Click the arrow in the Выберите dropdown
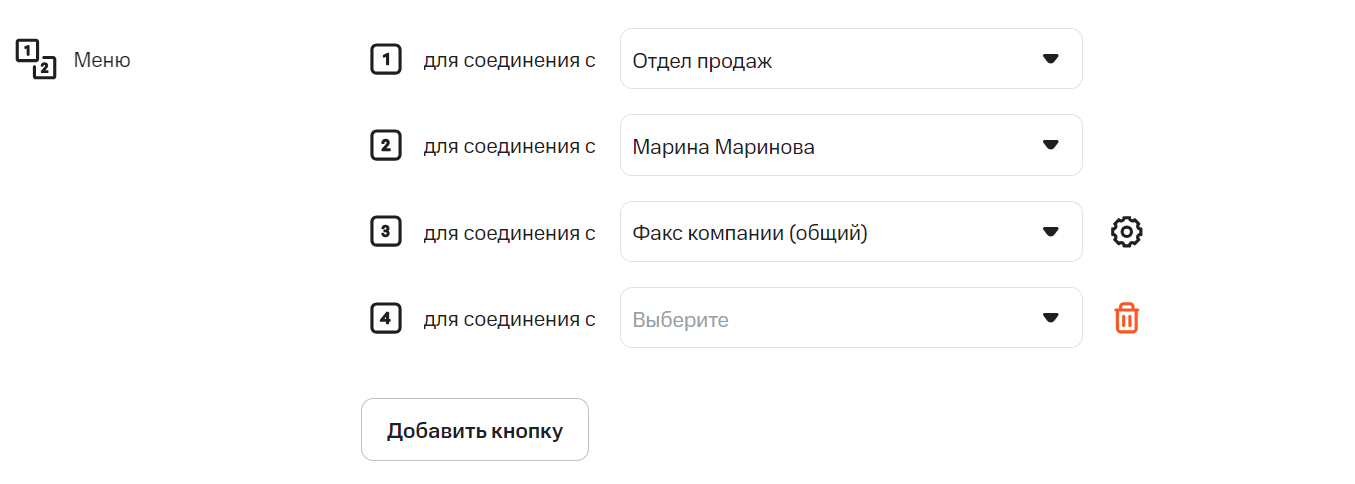The width and height of the screenshot is (1355, 484). tap(1050, 318)
